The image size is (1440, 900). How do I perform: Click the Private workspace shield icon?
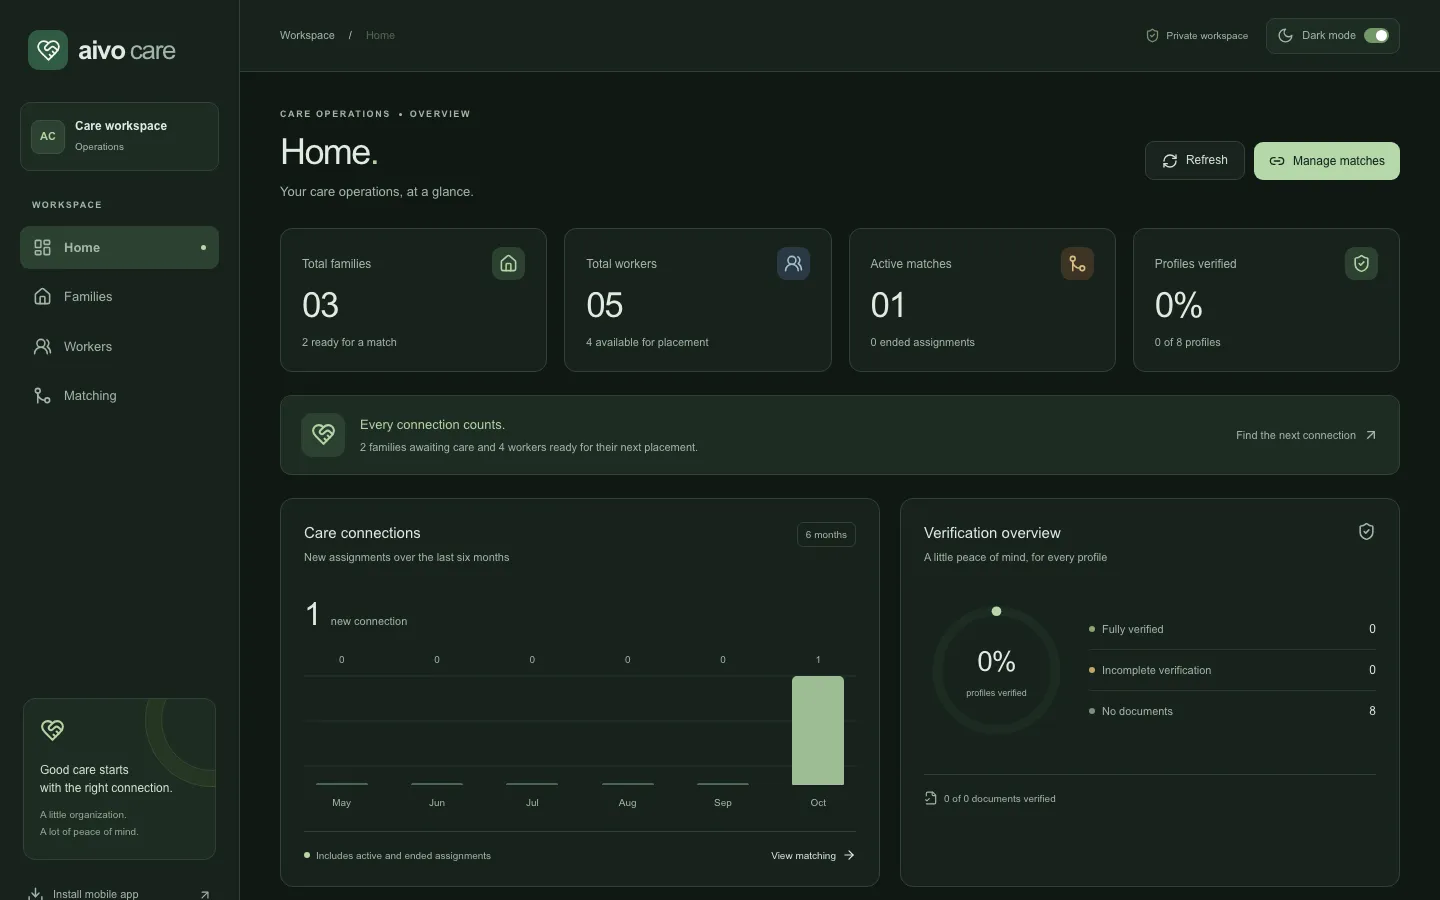tap(1152, 36)
